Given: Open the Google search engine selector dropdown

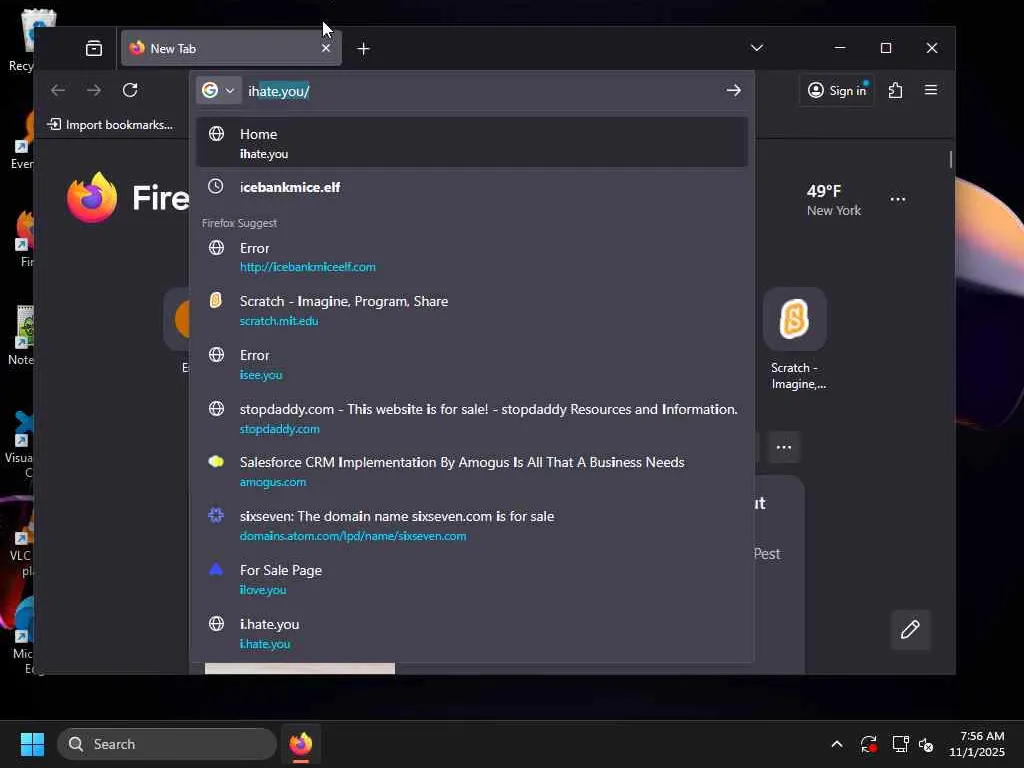Looking at the screenshot, I should tap(218, 90).
